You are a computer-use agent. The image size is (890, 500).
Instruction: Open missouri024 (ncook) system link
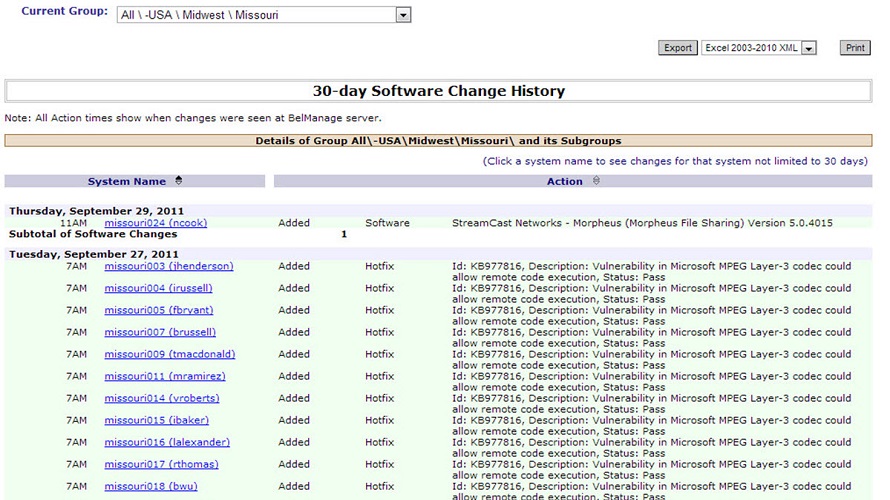(155, 223)
